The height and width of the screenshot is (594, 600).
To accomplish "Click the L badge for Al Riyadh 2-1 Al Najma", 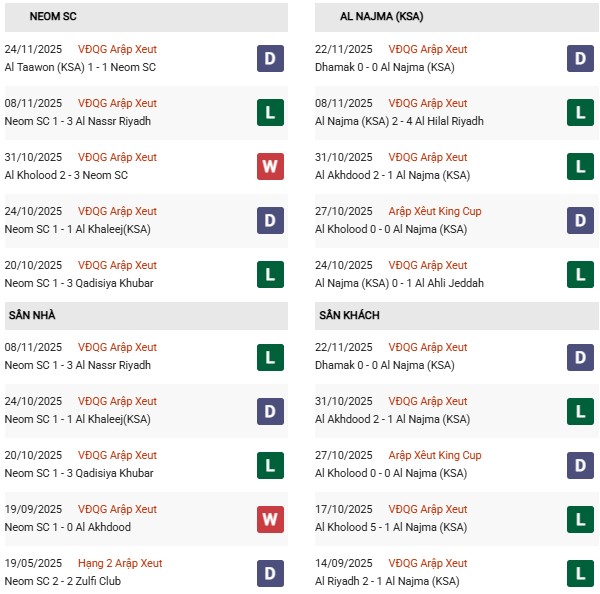I will [x=580, y=573].
